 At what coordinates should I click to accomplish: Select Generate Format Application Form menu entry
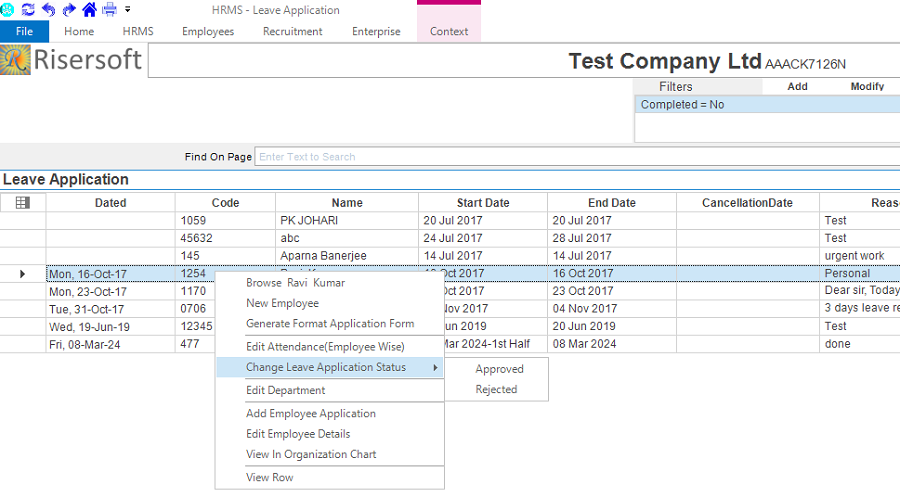pos(330,324)
